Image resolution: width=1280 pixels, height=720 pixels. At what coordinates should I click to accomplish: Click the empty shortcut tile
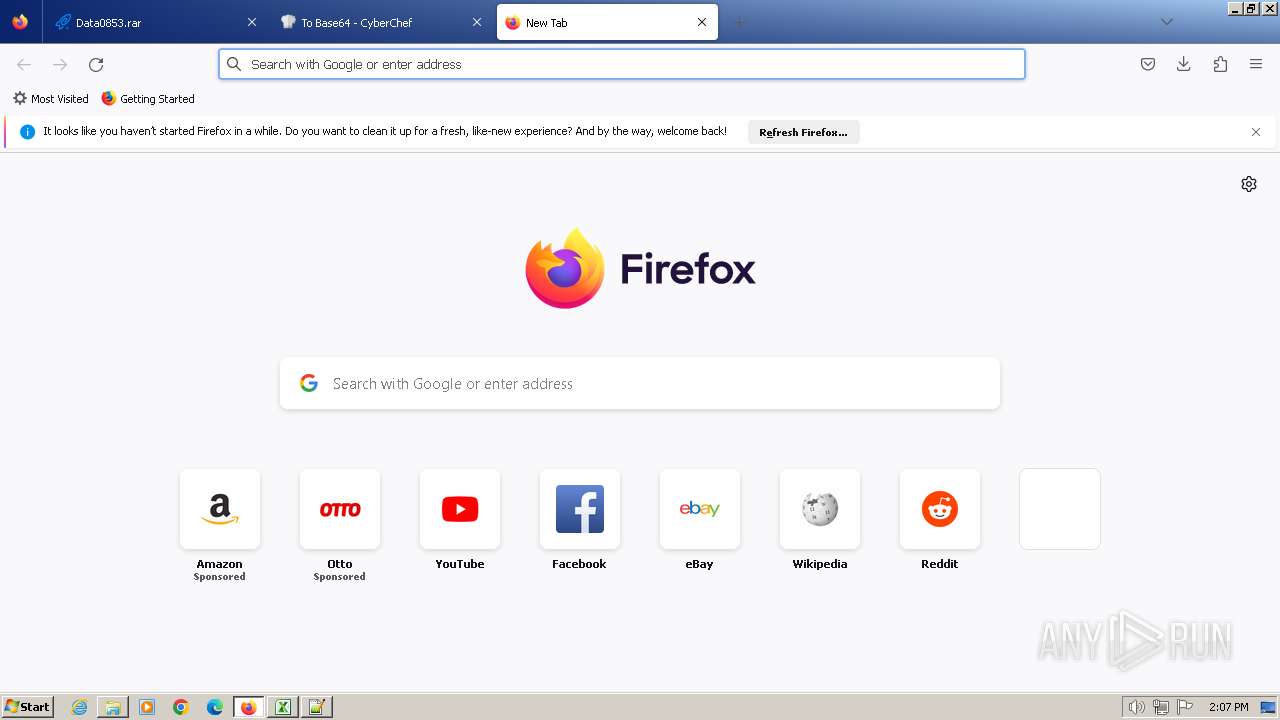[1060, 509]
